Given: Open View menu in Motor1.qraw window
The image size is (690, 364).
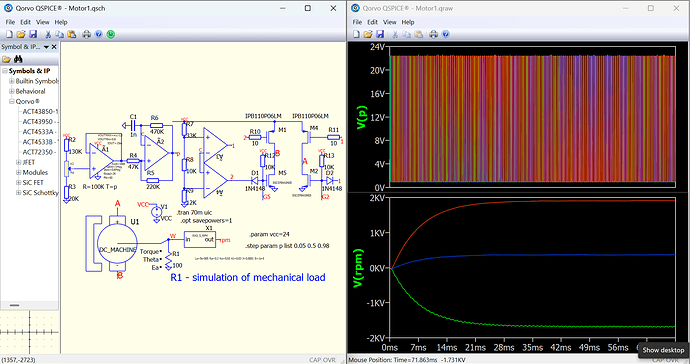Looking at the screenshot, I should pyautogui.click(x=390, y=22).
